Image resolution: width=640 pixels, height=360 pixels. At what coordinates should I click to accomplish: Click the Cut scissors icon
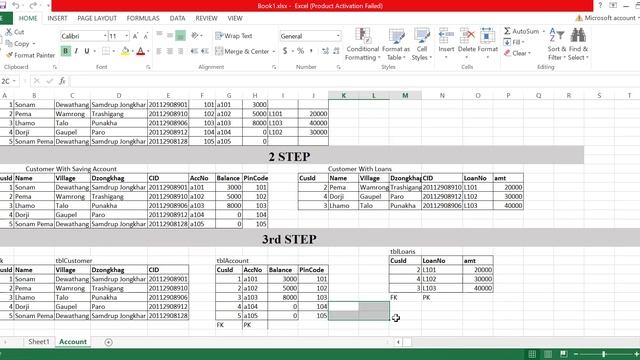tap(9, 32)
